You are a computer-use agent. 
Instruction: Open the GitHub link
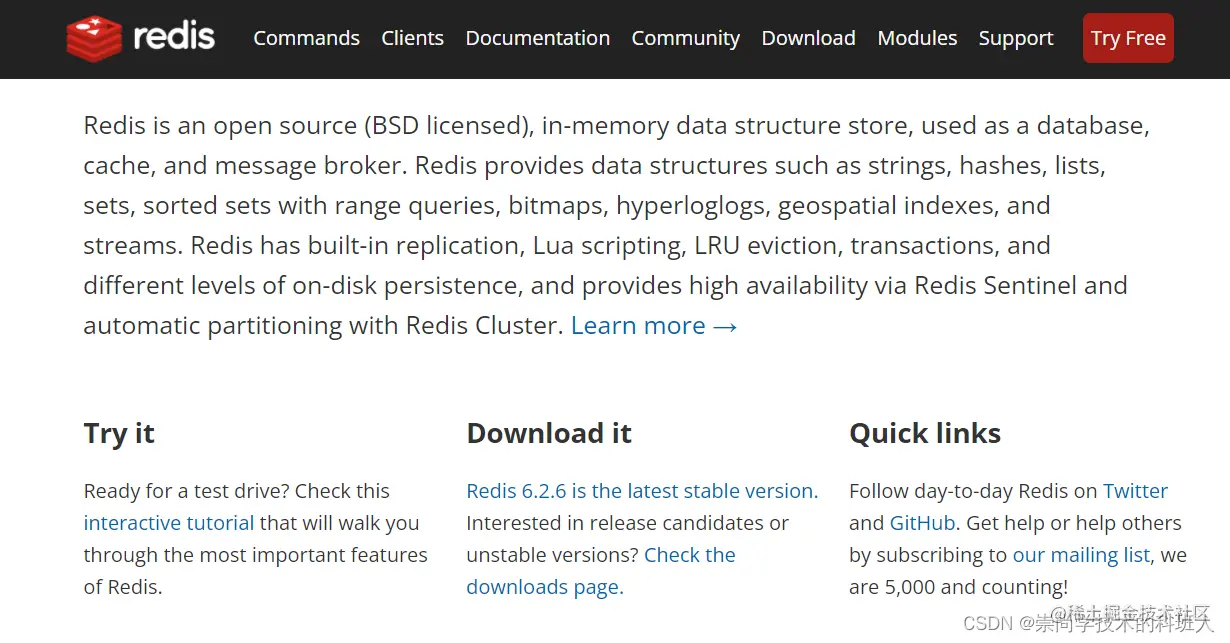[x=922, y=523]
